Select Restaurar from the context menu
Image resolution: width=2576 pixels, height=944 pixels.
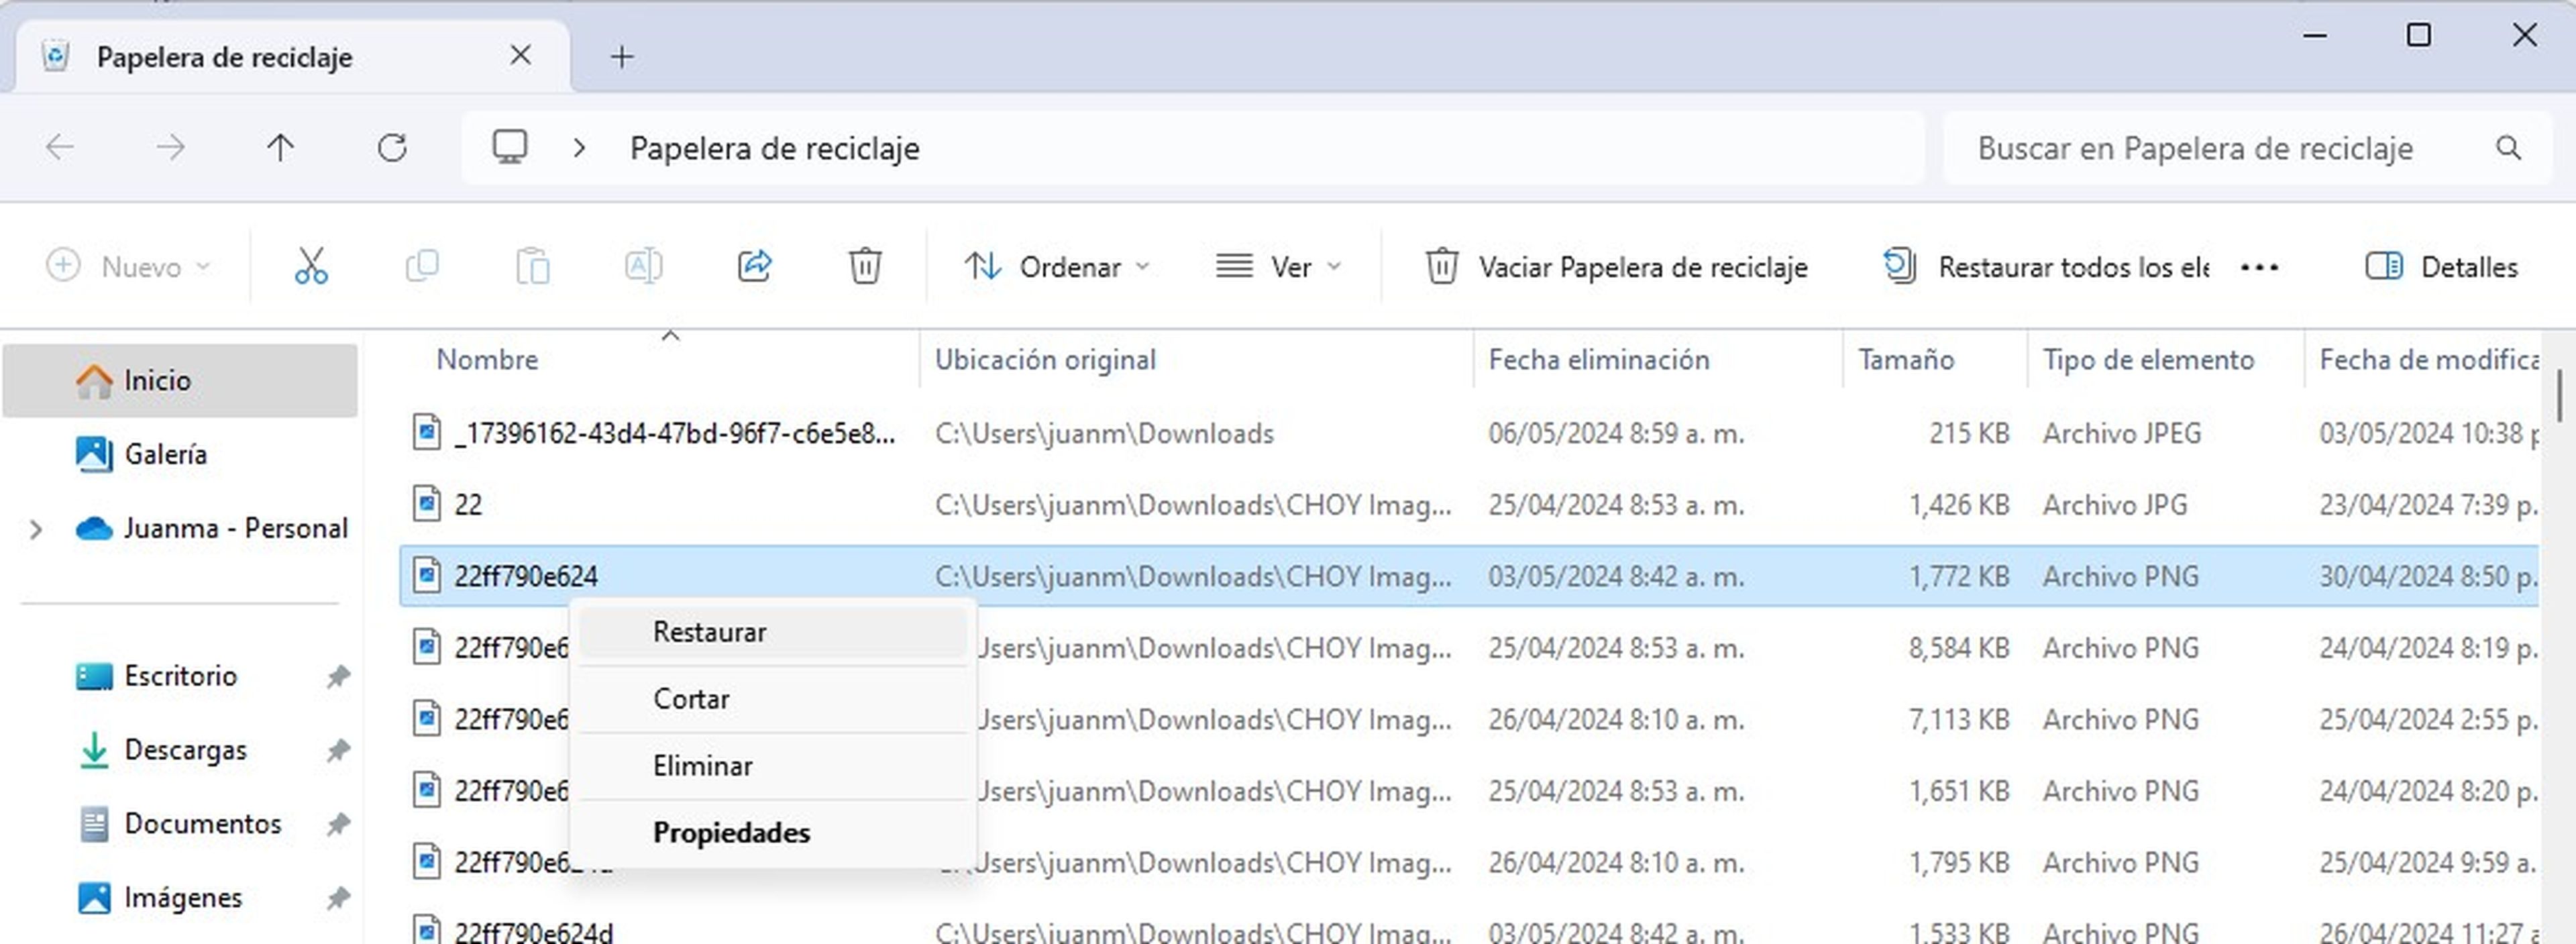click(x=708, y=631)
